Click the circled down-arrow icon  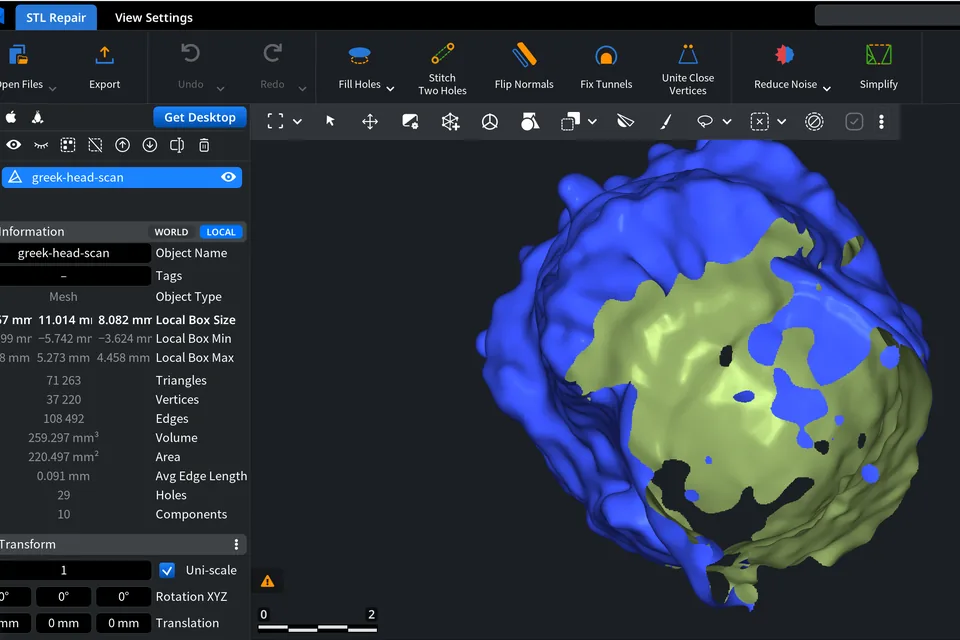click(150, 145)
